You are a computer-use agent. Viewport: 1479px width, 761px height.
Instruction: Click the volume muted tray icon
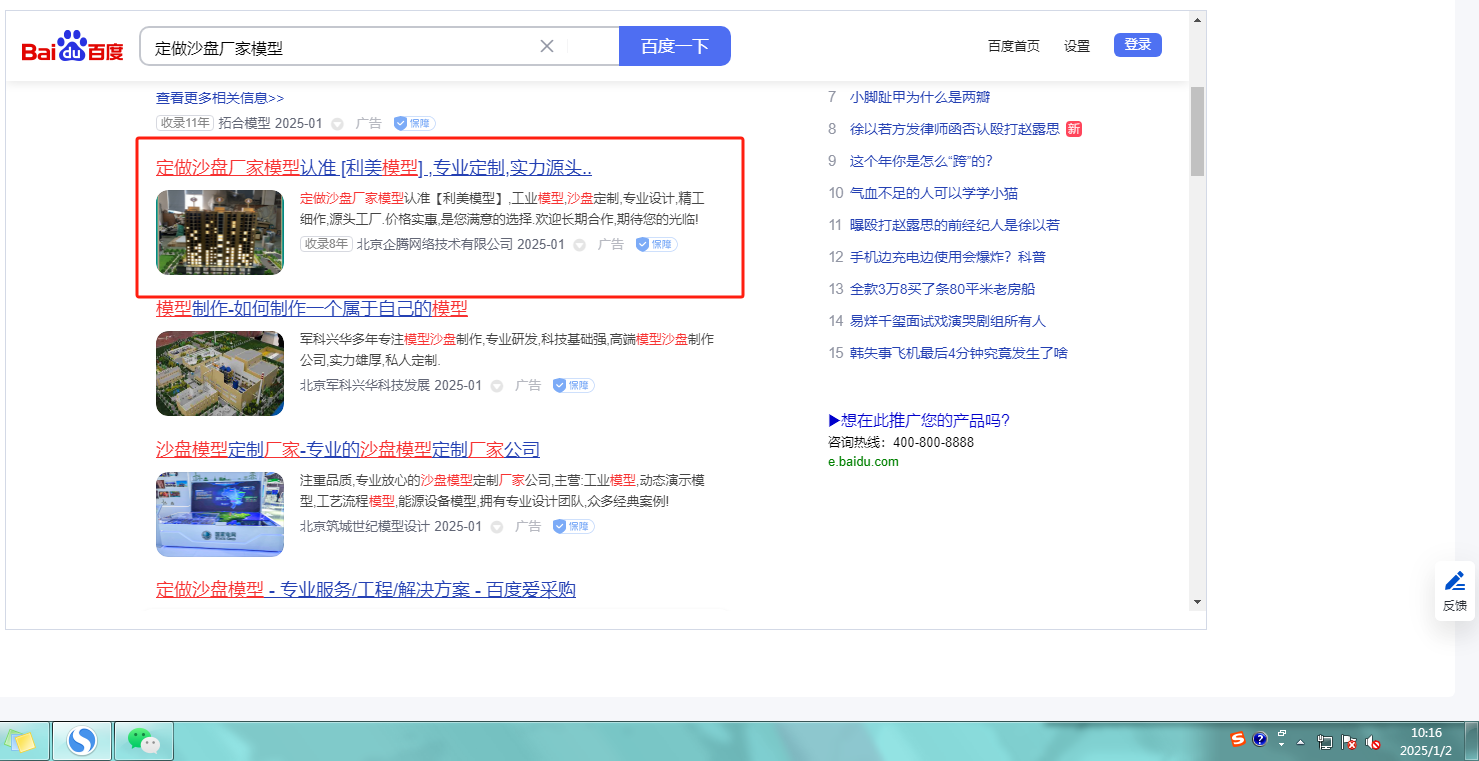(x=1373, y=742)
